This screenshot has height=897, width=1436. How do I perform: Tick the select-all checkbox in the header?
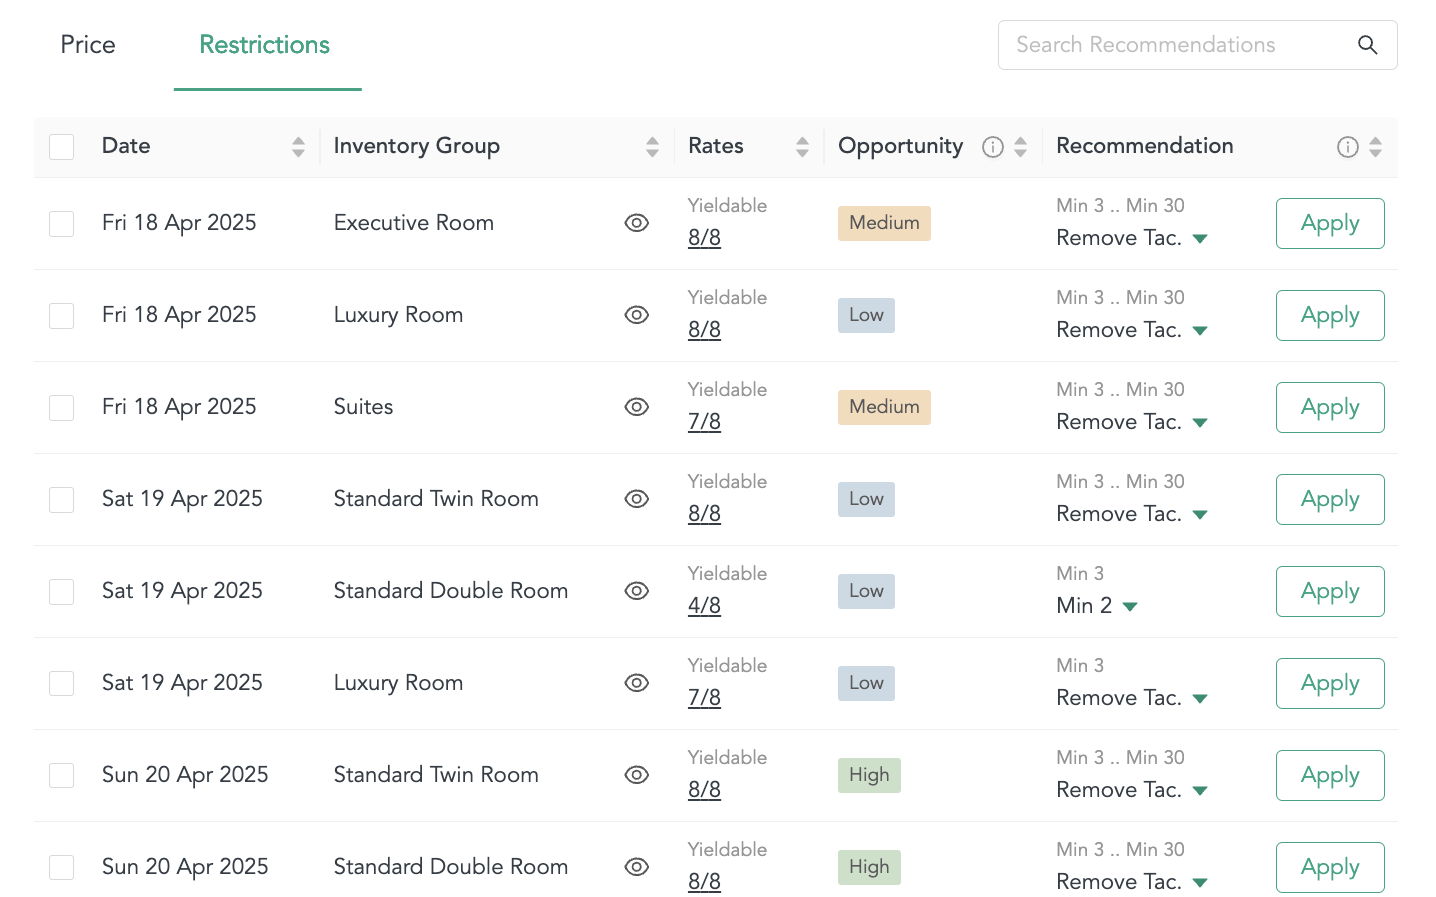(62, 147)
